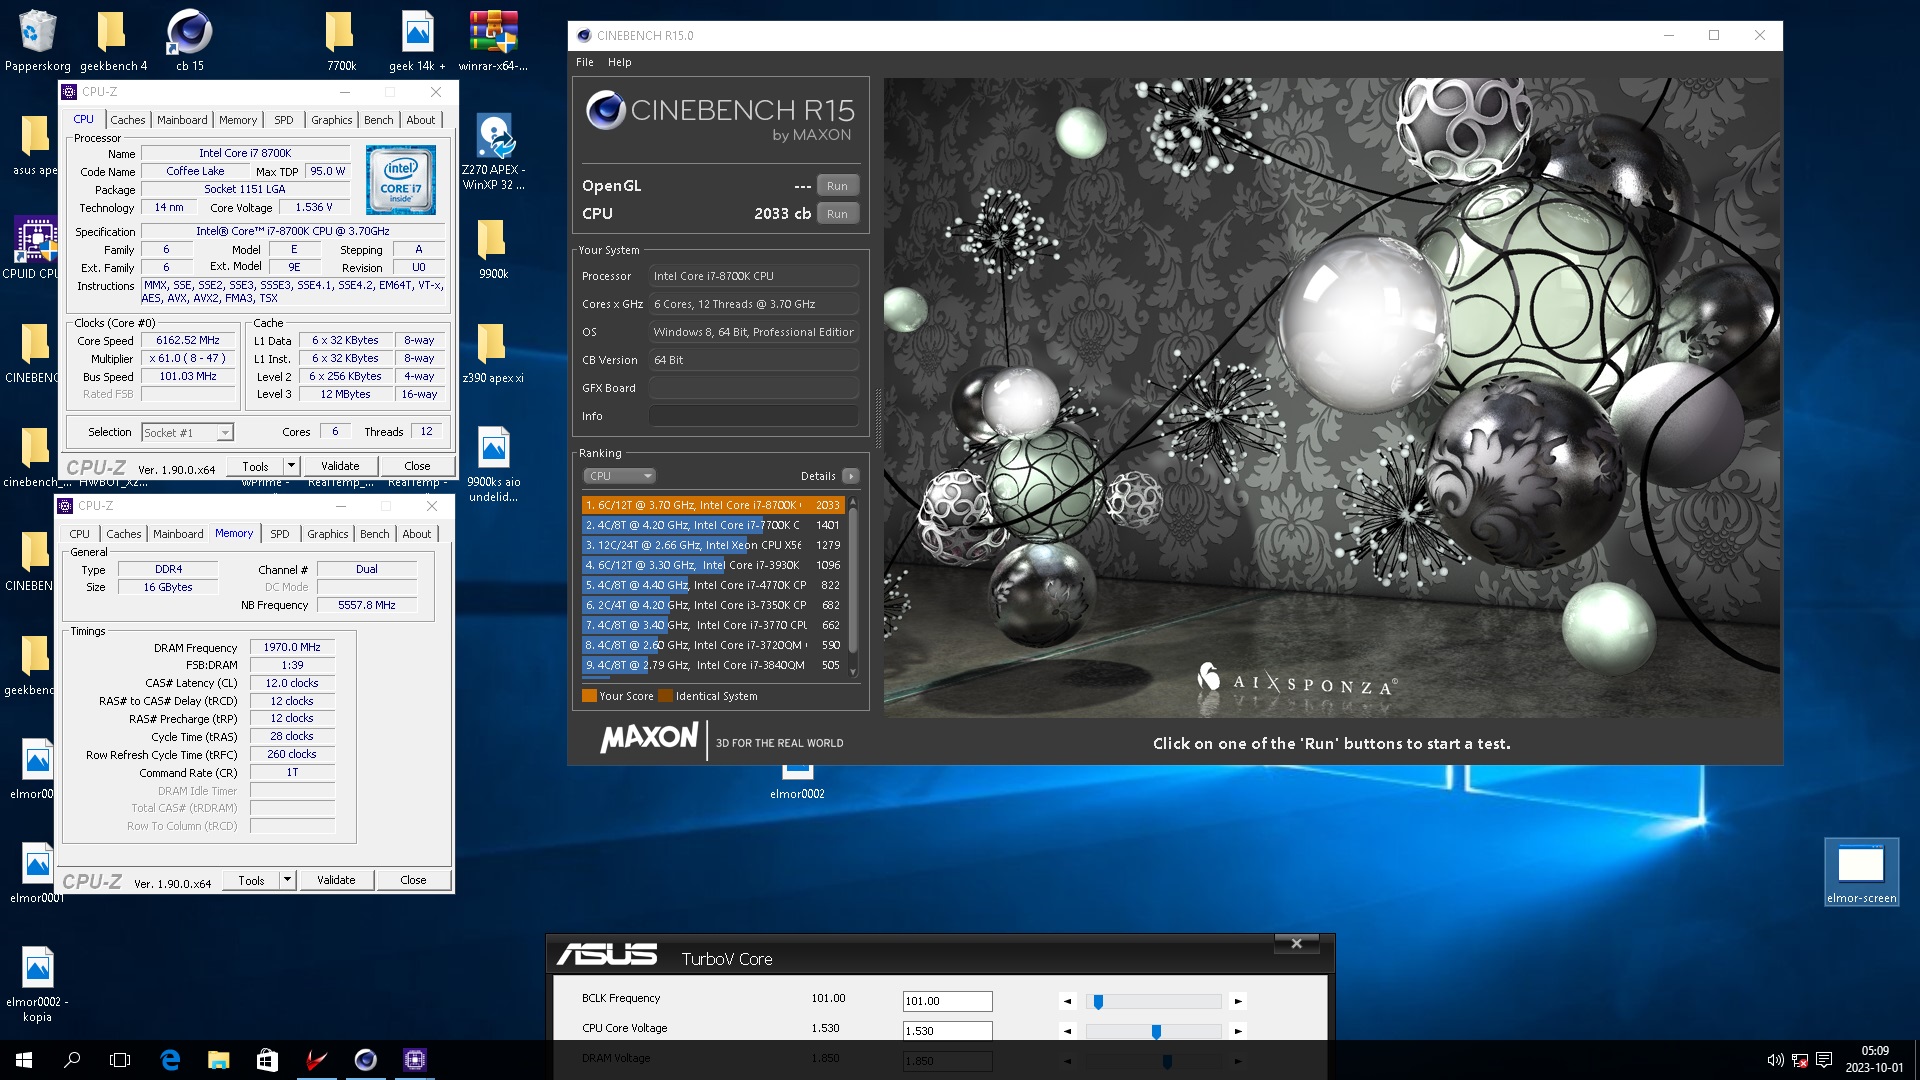Switch to Cinebench in the taskbar
Viewport: 1920px width, 1080px height.
[365, 1060]
